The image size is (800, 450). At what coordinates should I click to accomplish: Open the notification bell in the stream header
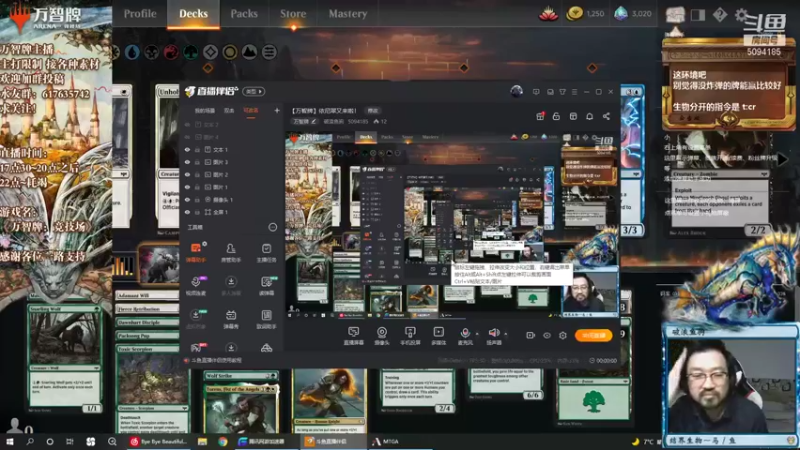[589, 116]
